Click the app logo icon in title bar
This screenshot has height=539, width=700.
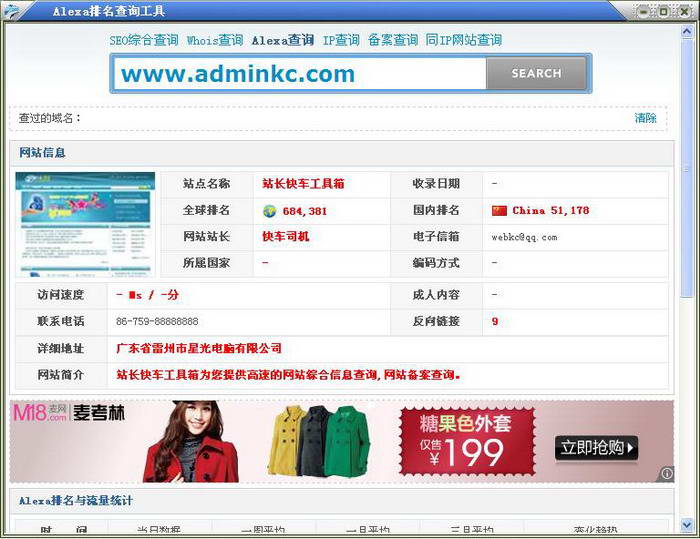tap(12, 10)
